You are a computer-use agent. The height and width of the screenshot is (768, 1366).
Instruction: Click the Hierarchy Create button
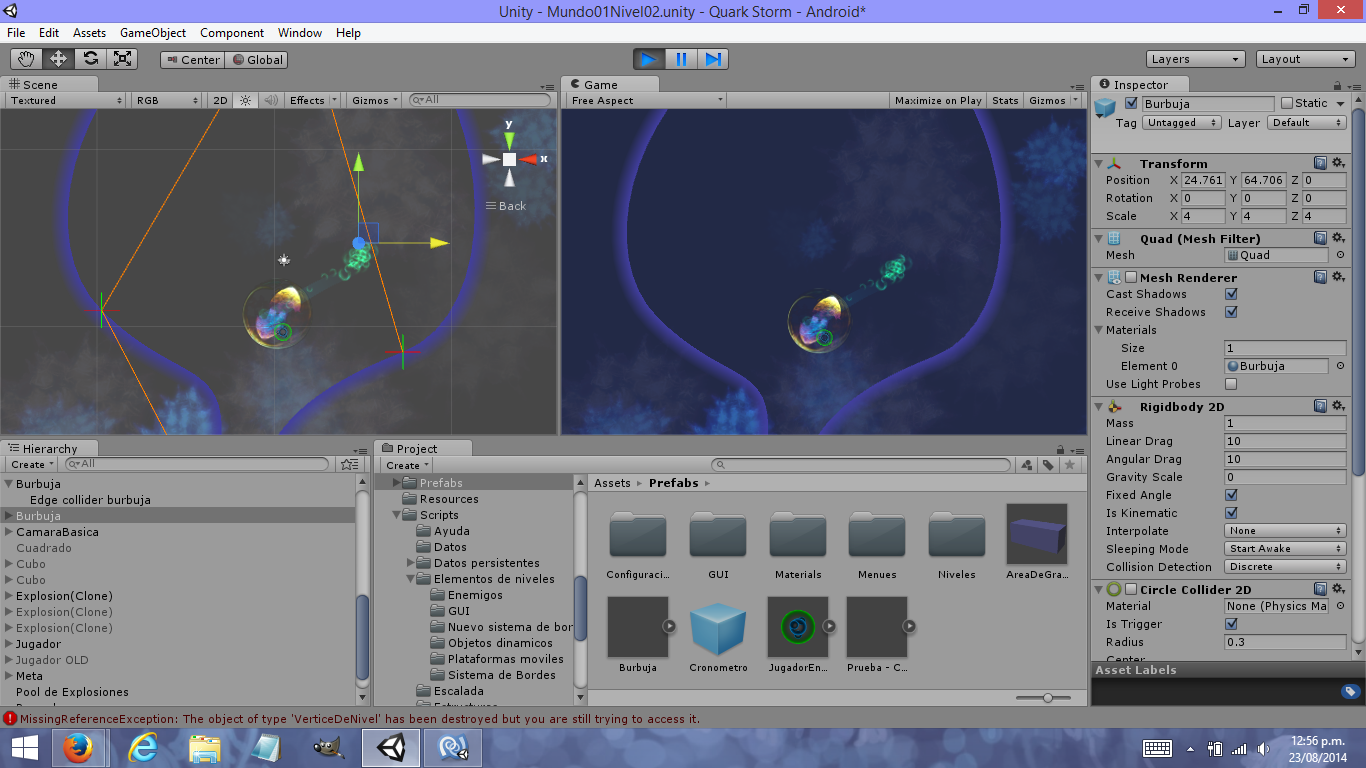pyautogui.click(x=31, y=464)
